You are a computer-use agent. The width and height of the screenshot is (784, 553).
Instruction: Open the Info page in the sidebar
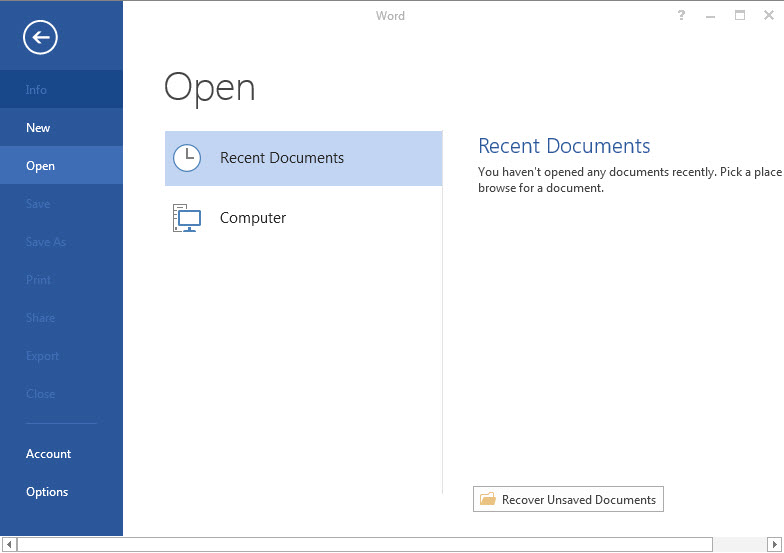coord(62,90)
